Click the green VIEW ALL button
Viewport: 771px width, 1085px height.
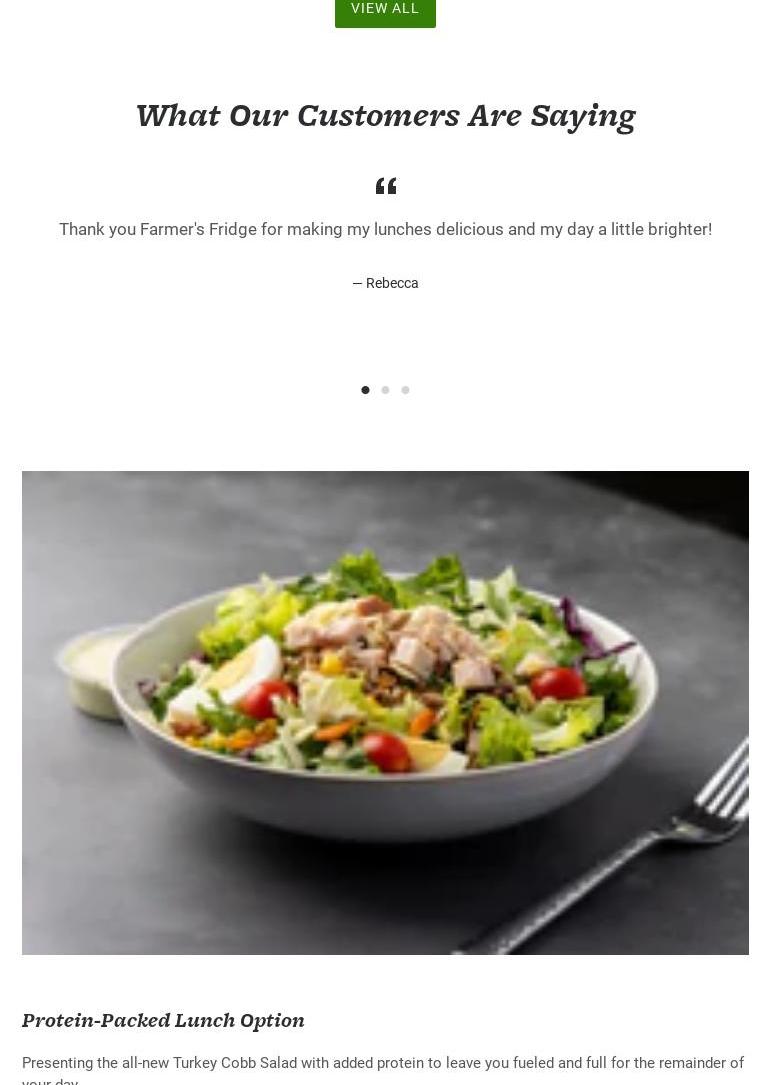[385, 11]
